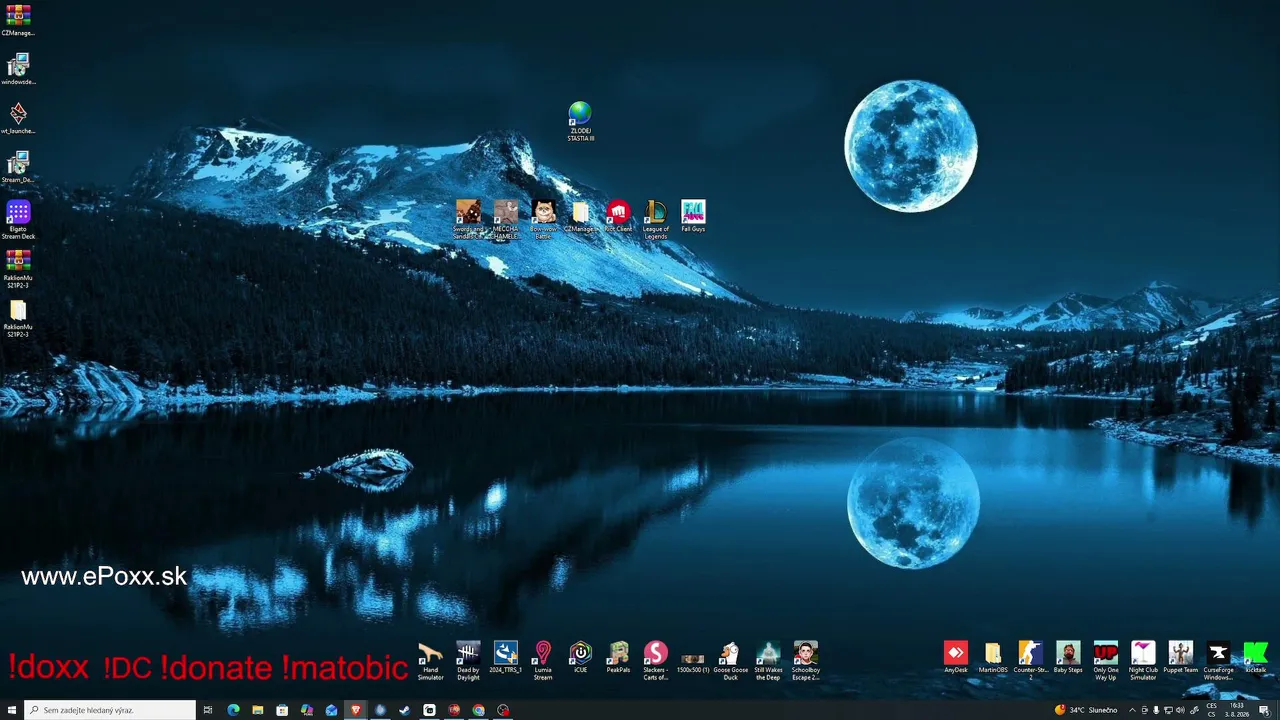The height and width of the screenshot is (720, 1280).
Task: Open the Windows Start menu
Action: pyautogui.click(x=12, y=710)
